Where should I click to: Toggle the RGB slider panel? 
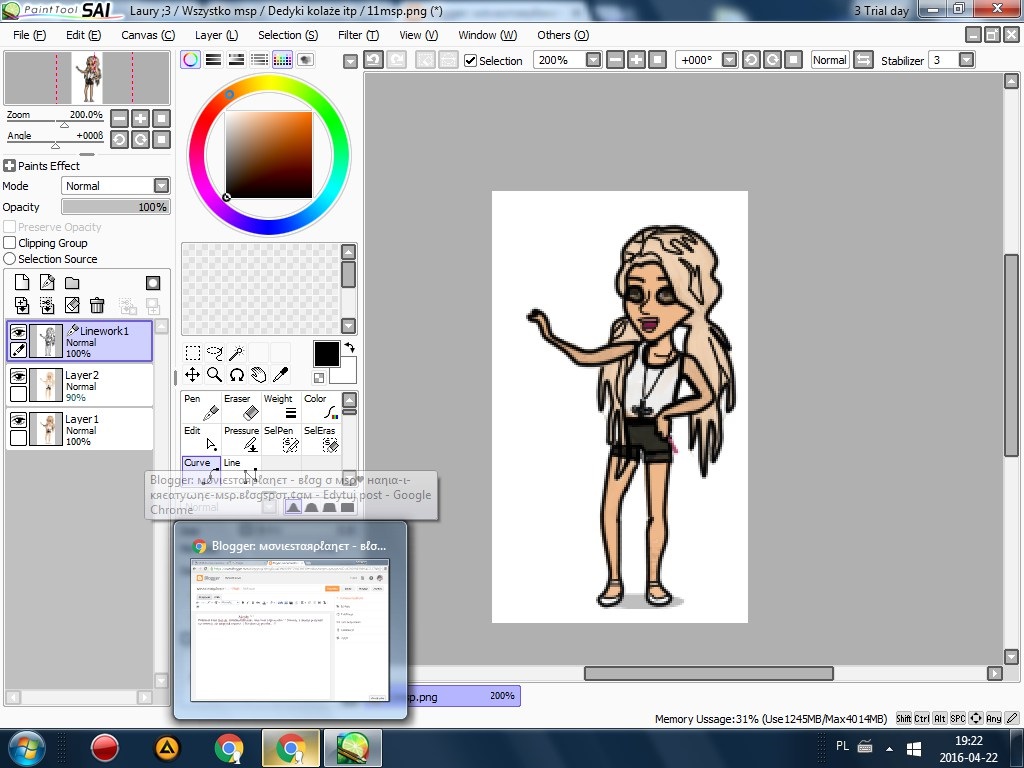214,60
